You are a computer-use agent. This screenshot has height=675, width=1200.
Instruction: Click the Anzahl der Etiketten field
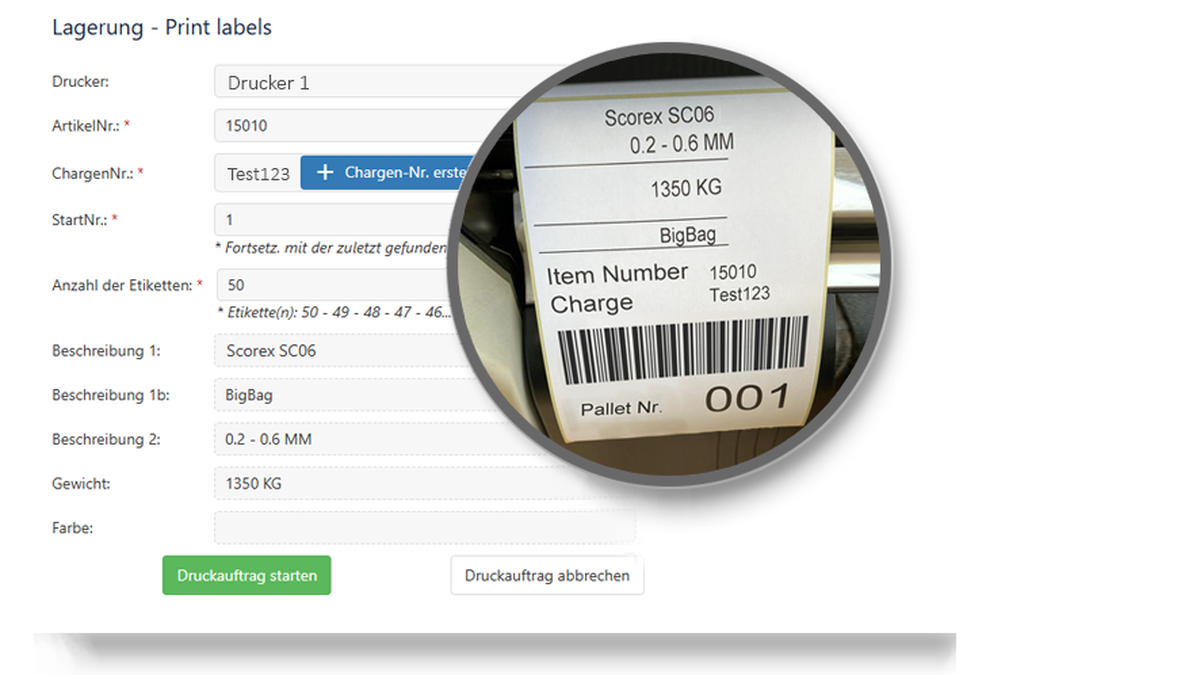tap(335, 285)
